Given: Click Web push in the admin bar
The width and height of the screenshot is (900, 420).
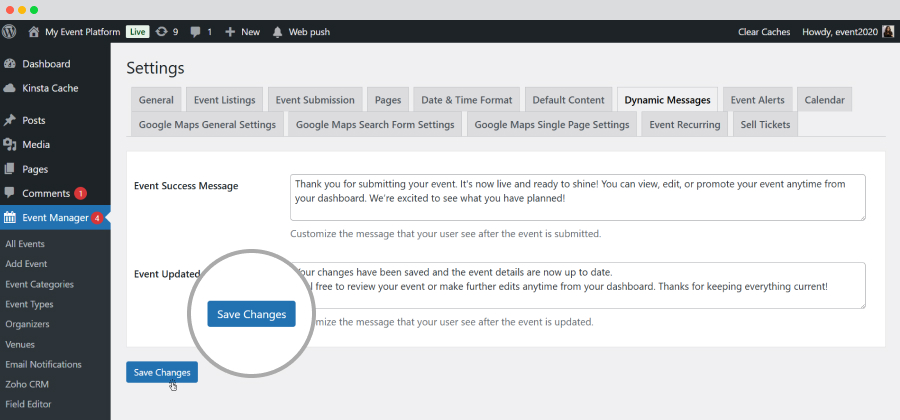Looking at the screenshot, I should pyautogui.click(x=309, y=32).
